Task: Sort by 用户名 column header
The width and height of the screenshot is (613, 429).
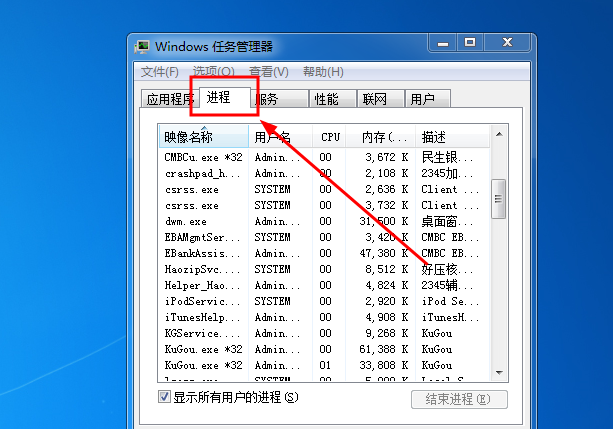Action: pos(280,137)
